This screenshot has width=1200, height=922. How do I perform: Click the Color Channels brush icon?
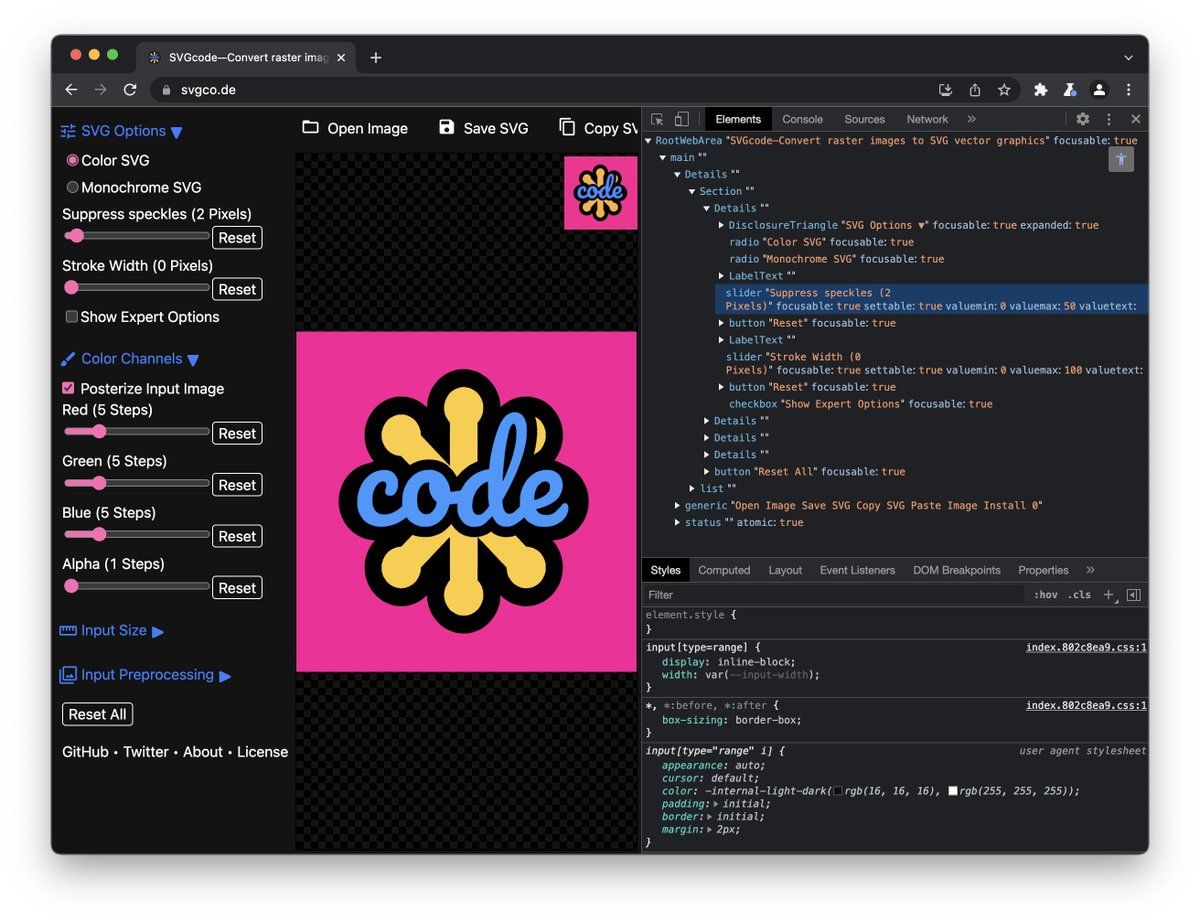pyautogui.click(x=68, y=359)
